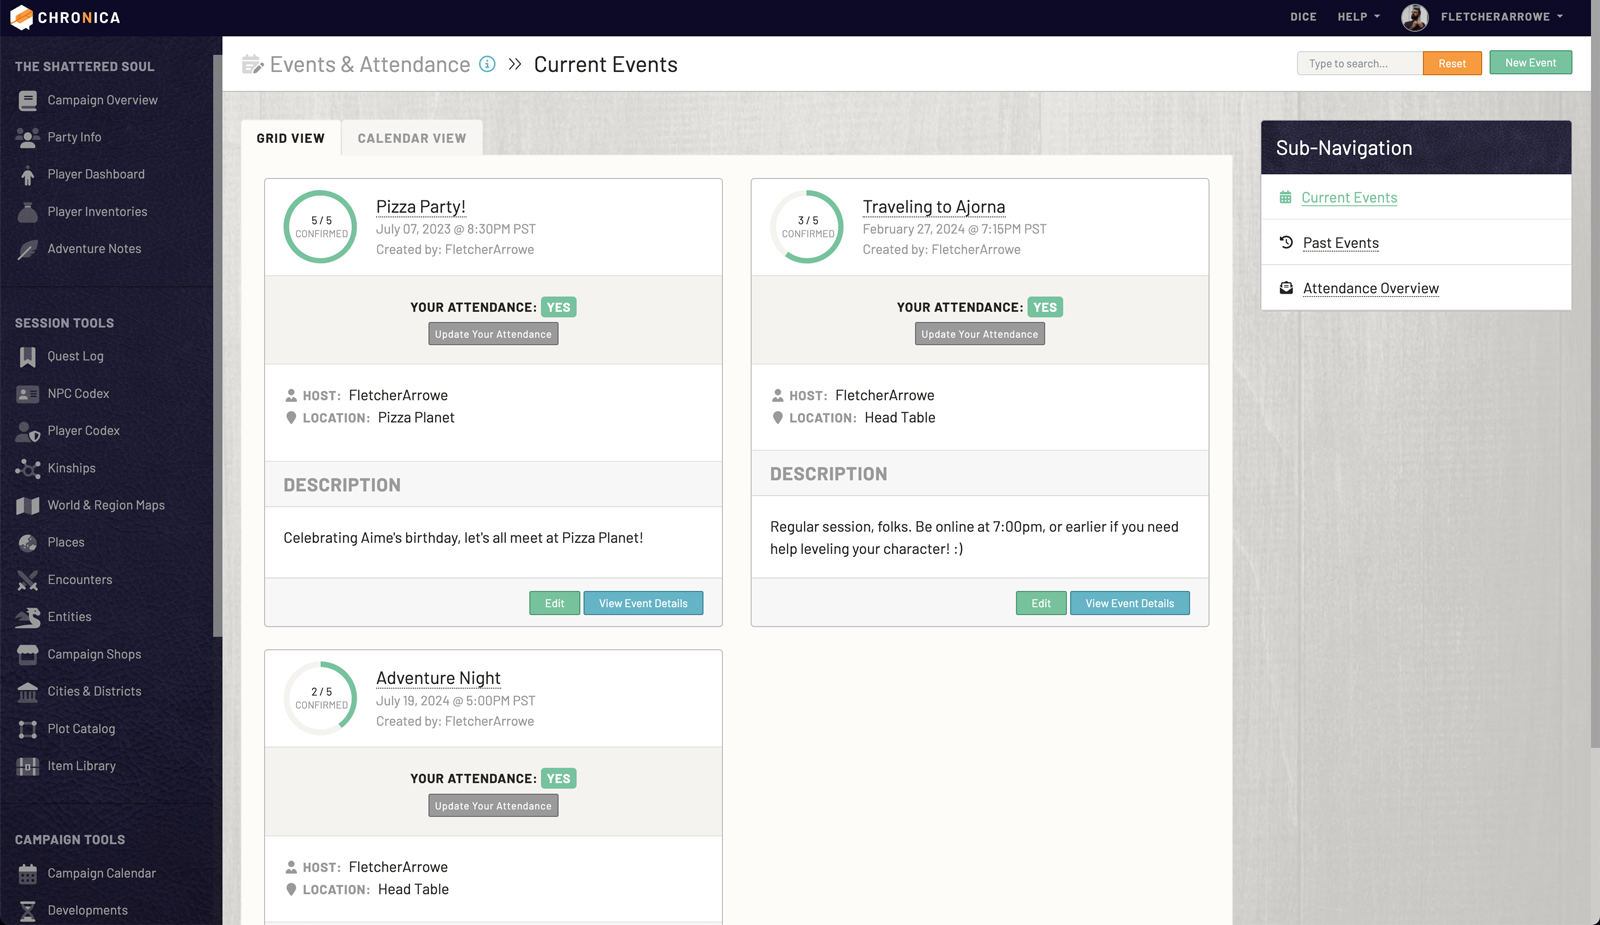Open the FletcherArrowe account dropdown
The height and width of the screenshot is (925, 1600).
coord(1501,17)
